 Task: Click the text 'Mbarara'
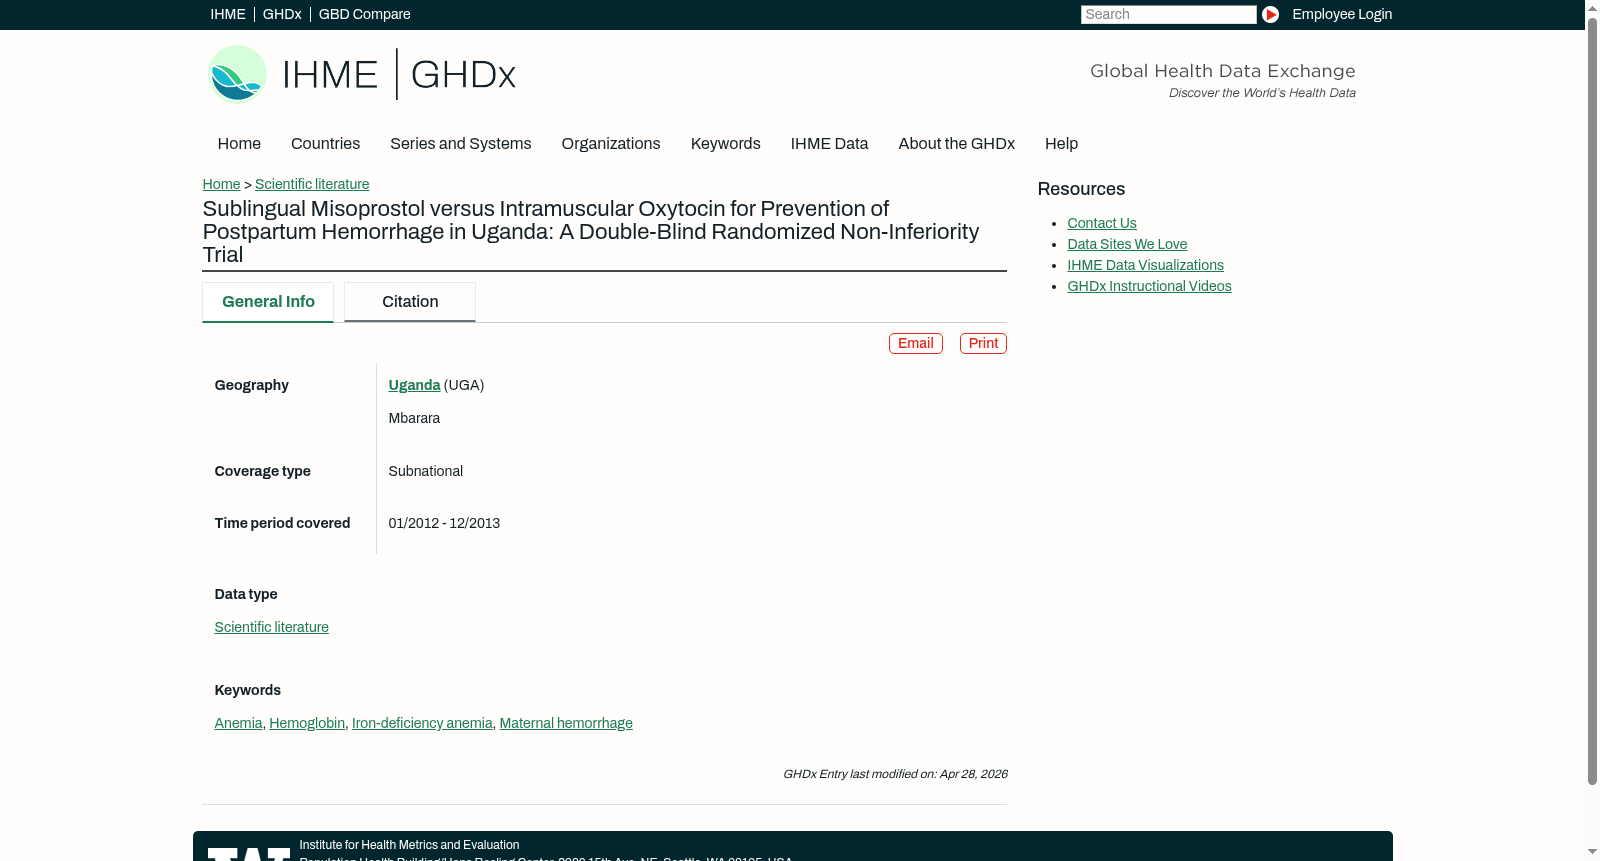coord(414,418)
